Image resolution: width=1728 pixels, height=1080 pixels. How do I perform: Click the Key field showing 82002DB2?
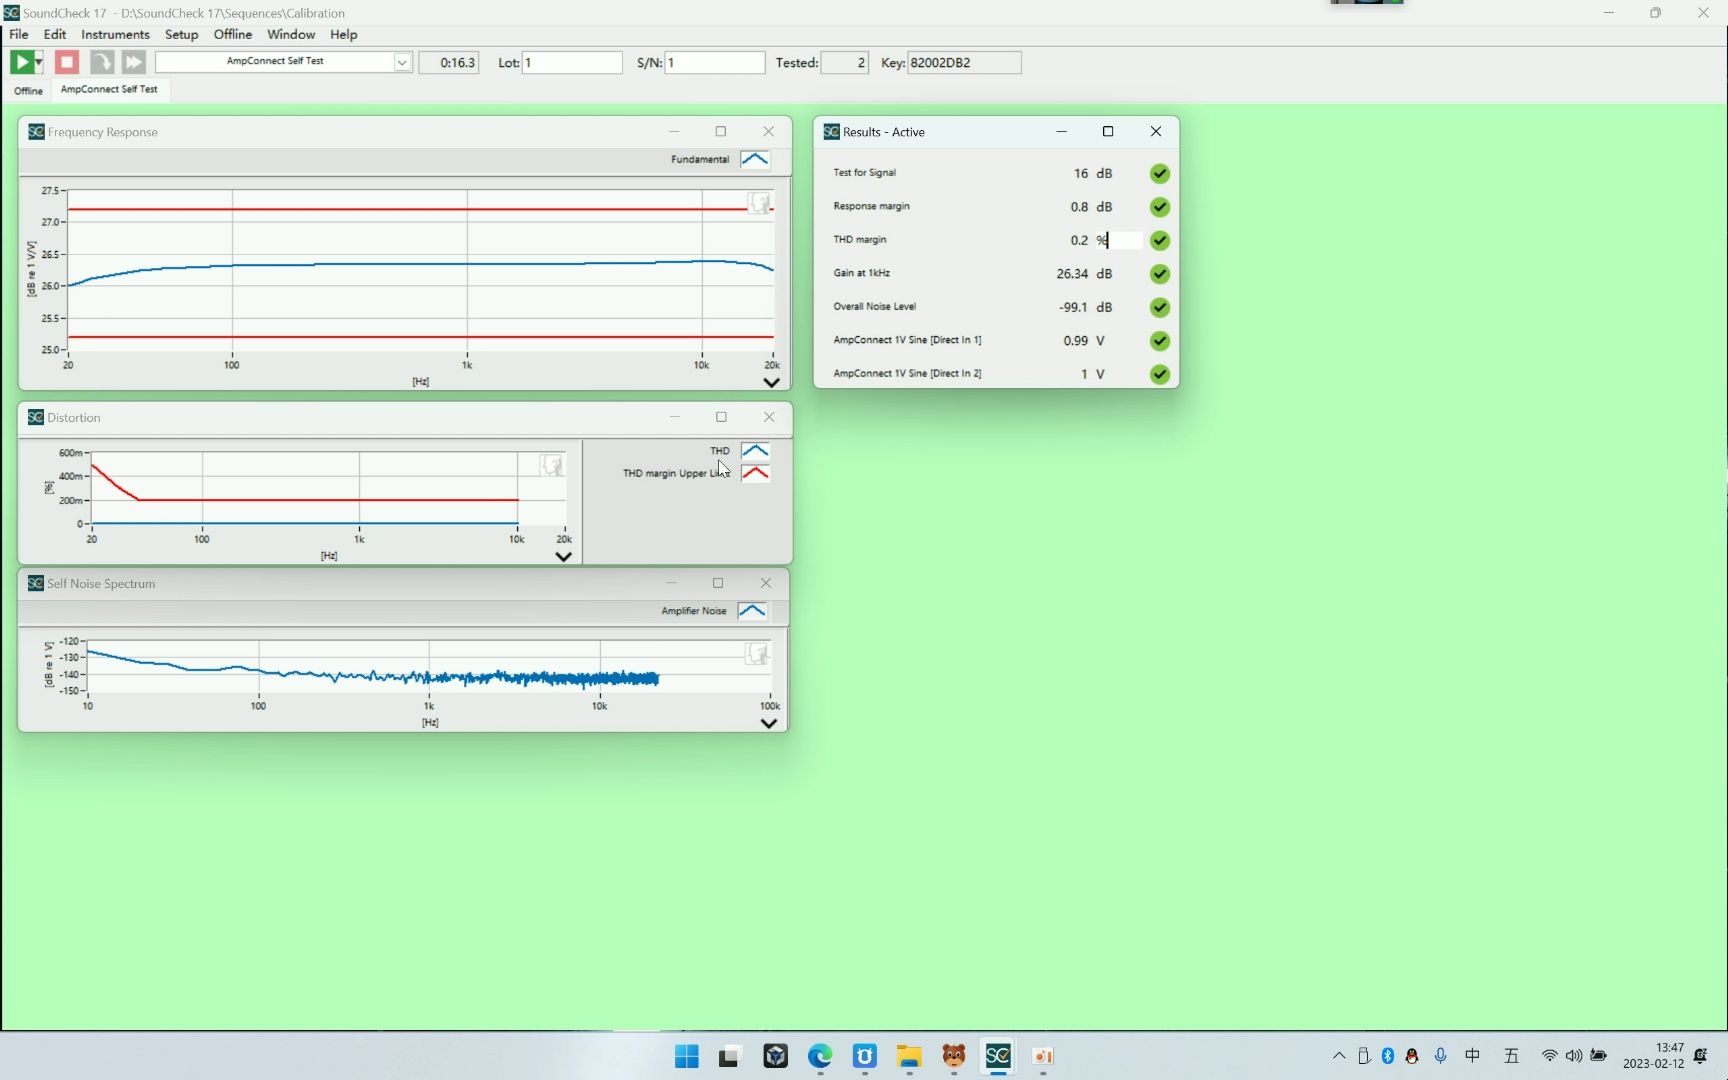coord(964,62)
